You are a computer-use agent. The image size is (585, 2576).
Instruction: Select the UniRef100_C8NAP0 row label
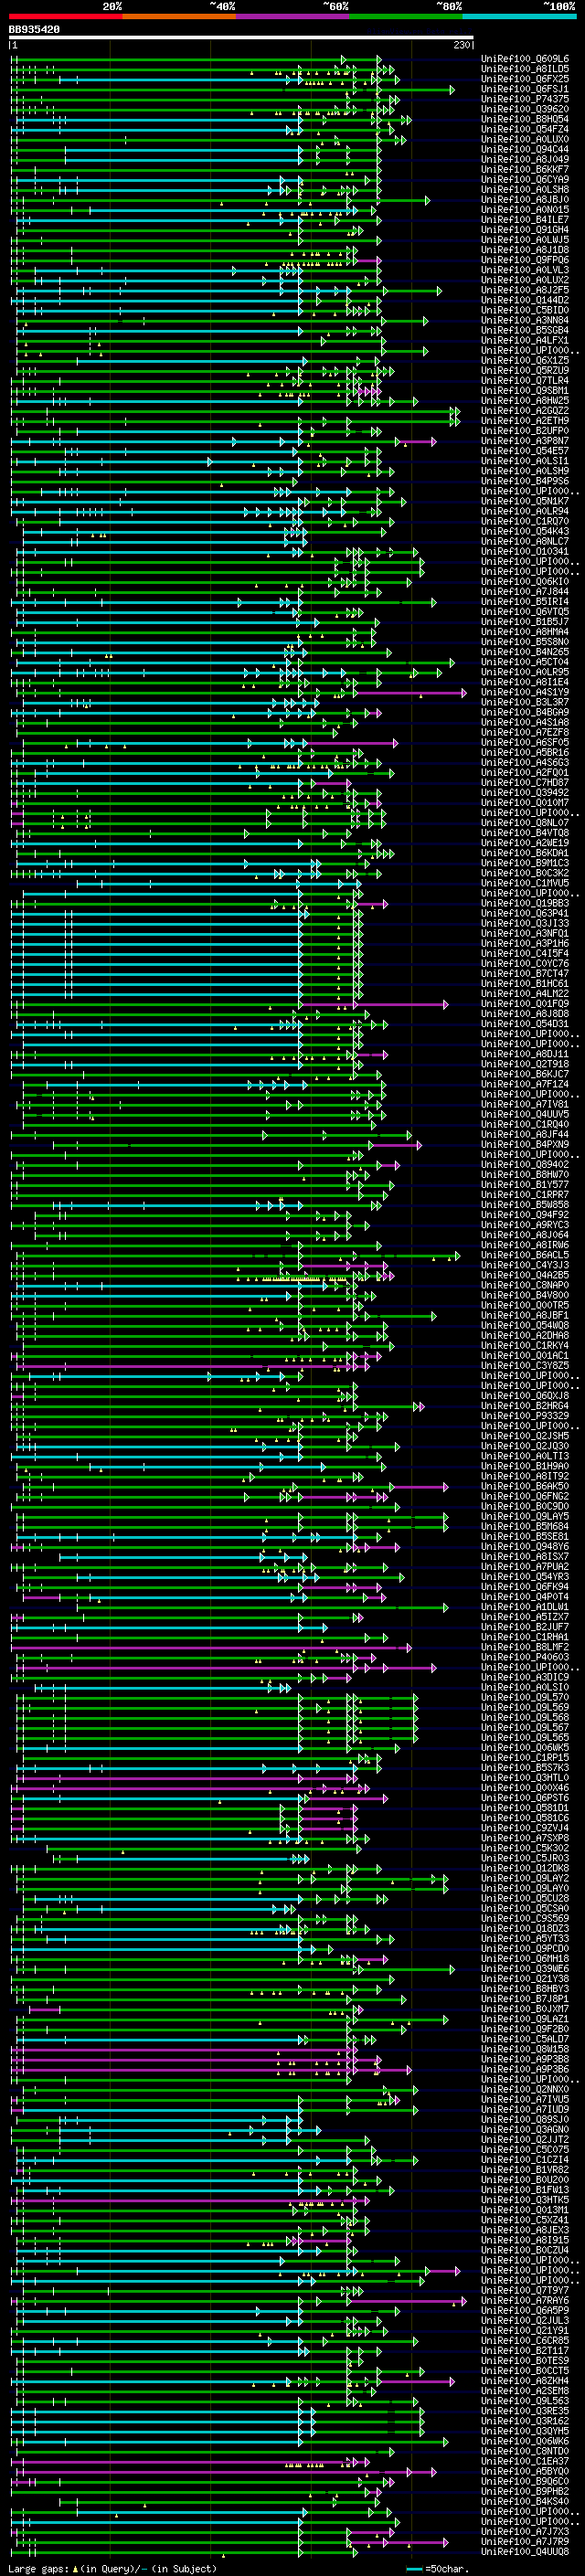click(524, 1285)
